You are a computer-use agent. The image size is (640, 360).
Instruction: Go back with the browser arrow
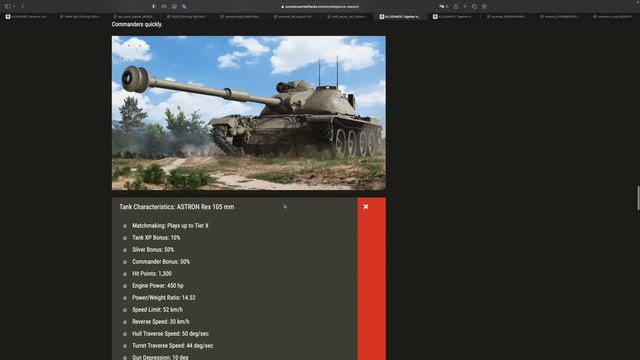(22, 7)
